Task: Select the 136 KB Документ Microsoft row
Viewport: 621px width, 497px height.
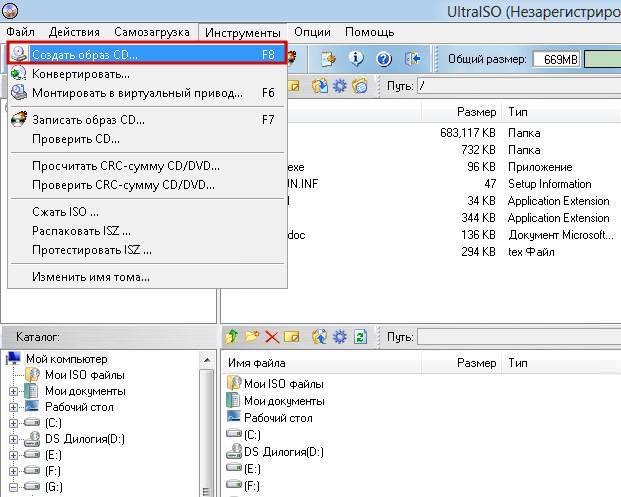Action: tap(455, 235)
